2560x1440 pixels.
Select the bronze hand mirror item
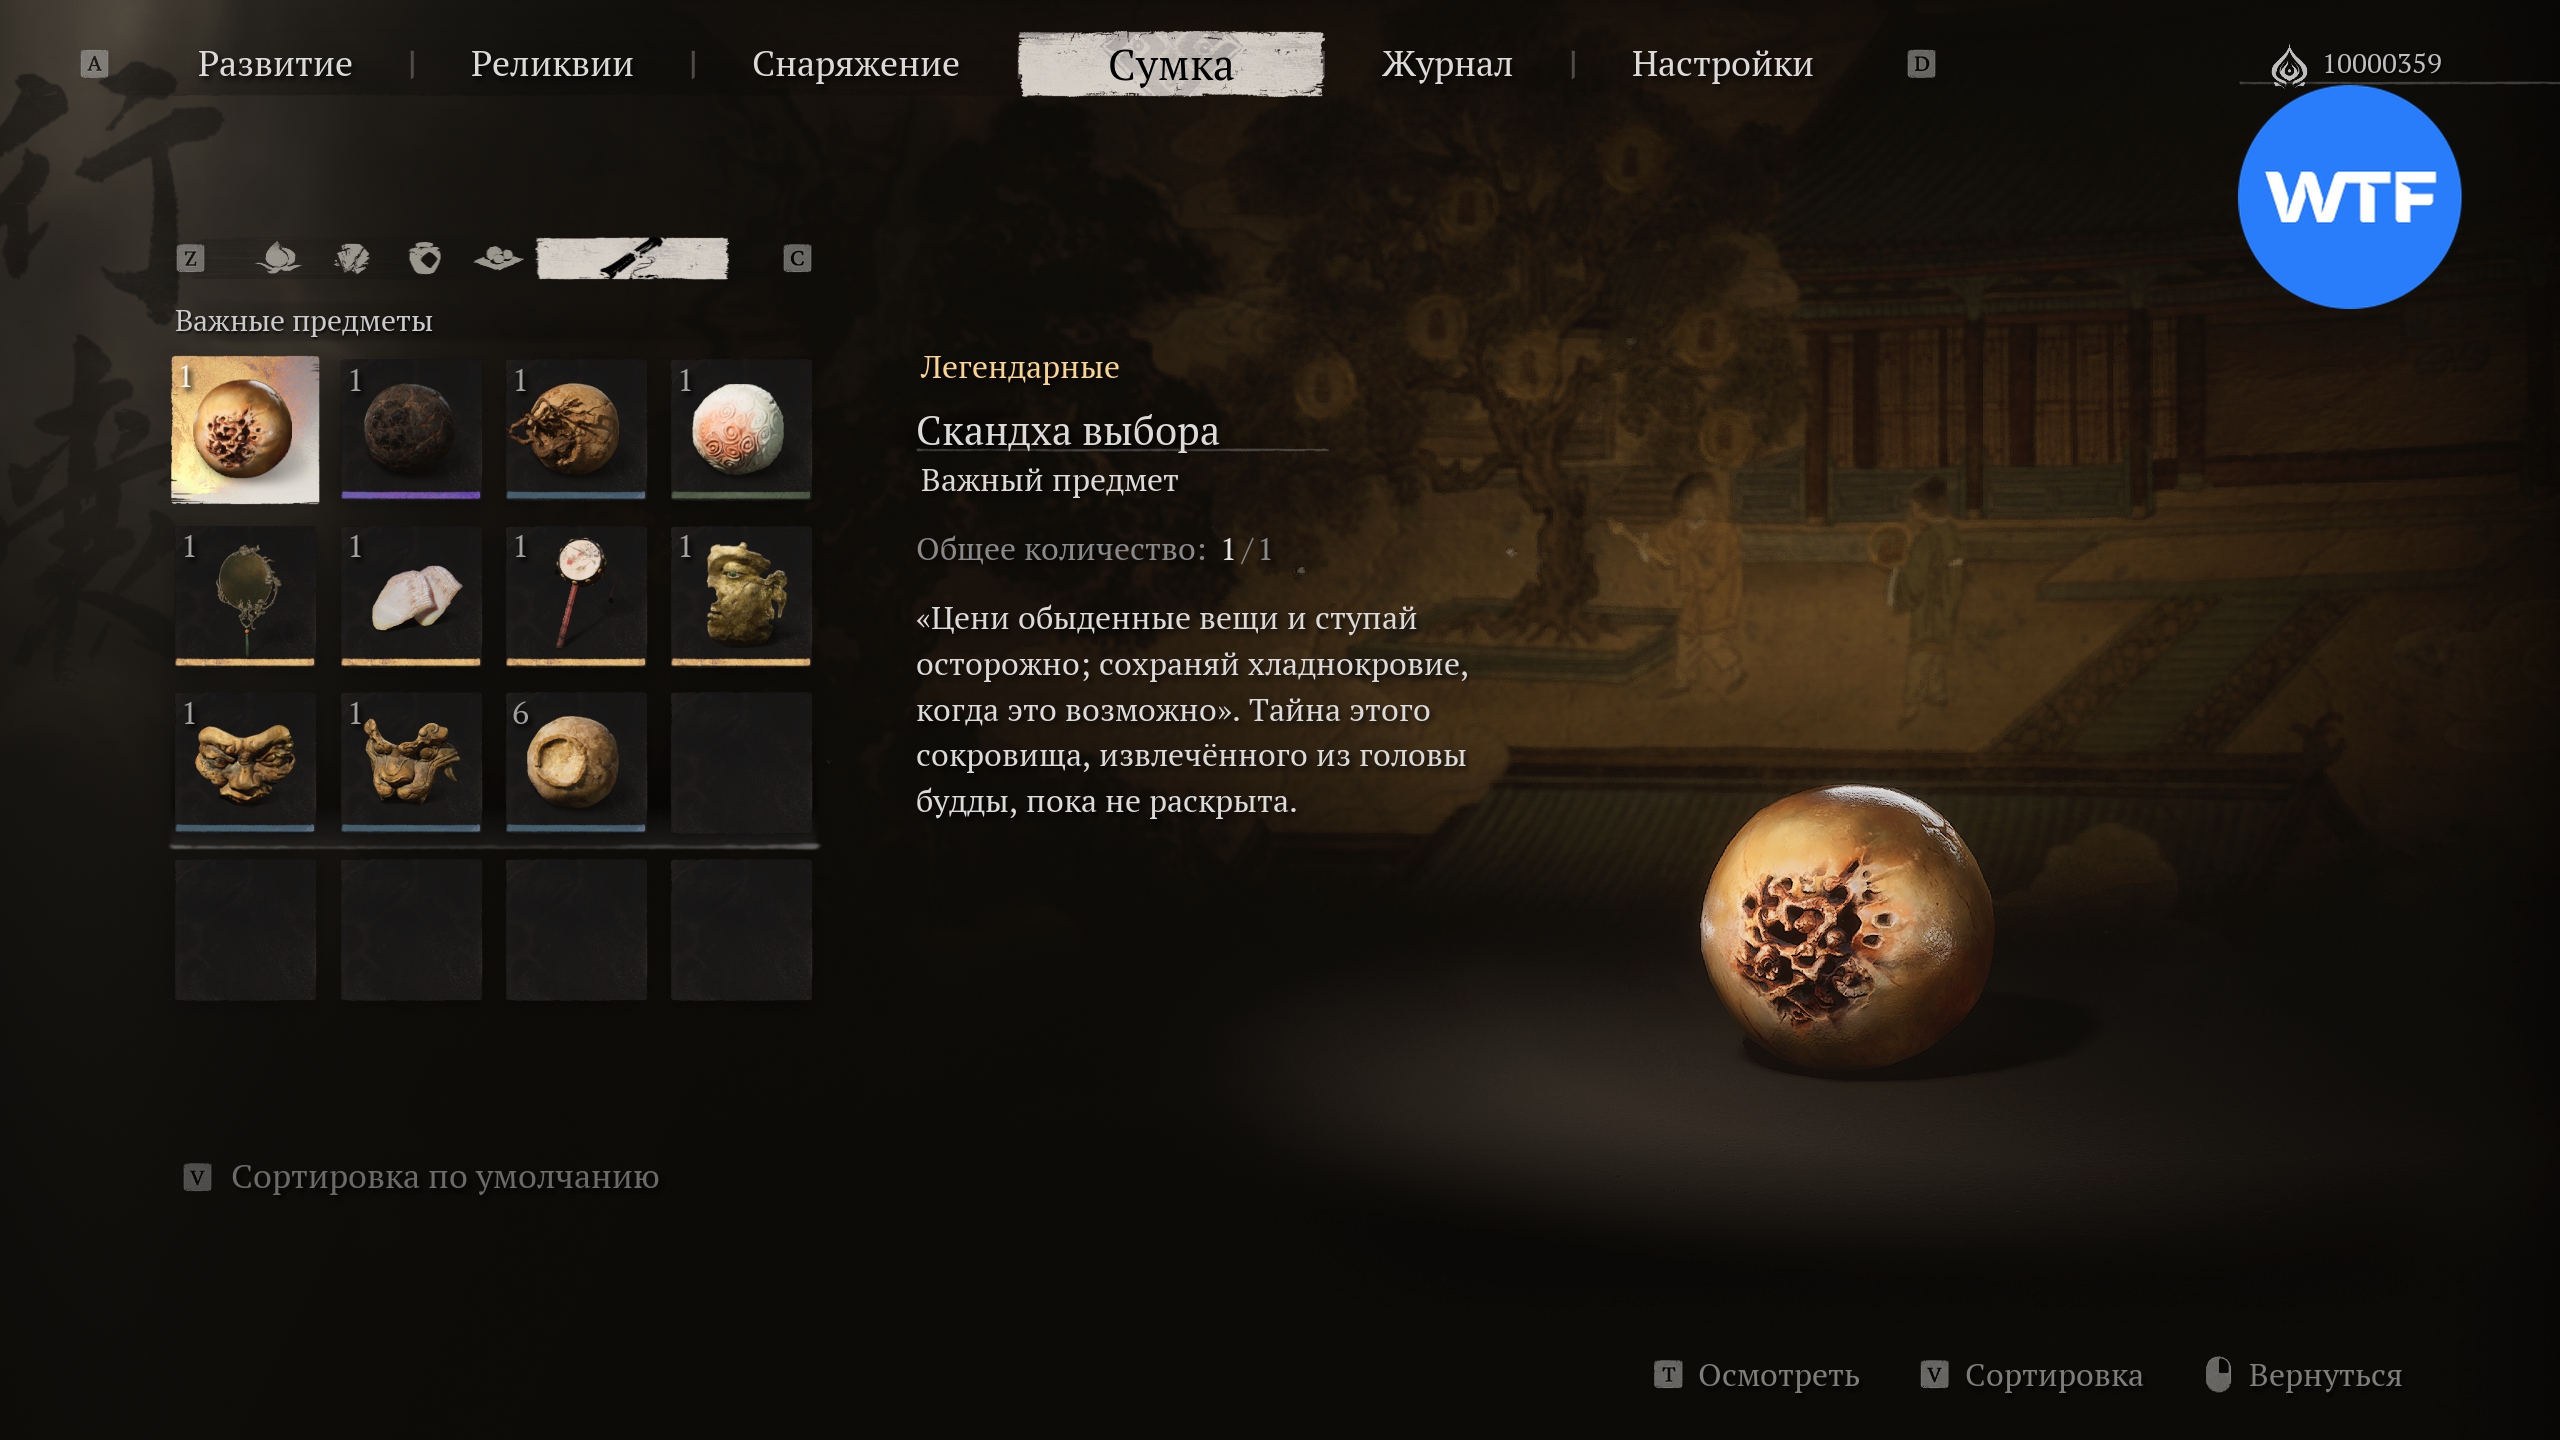(245, 596)
